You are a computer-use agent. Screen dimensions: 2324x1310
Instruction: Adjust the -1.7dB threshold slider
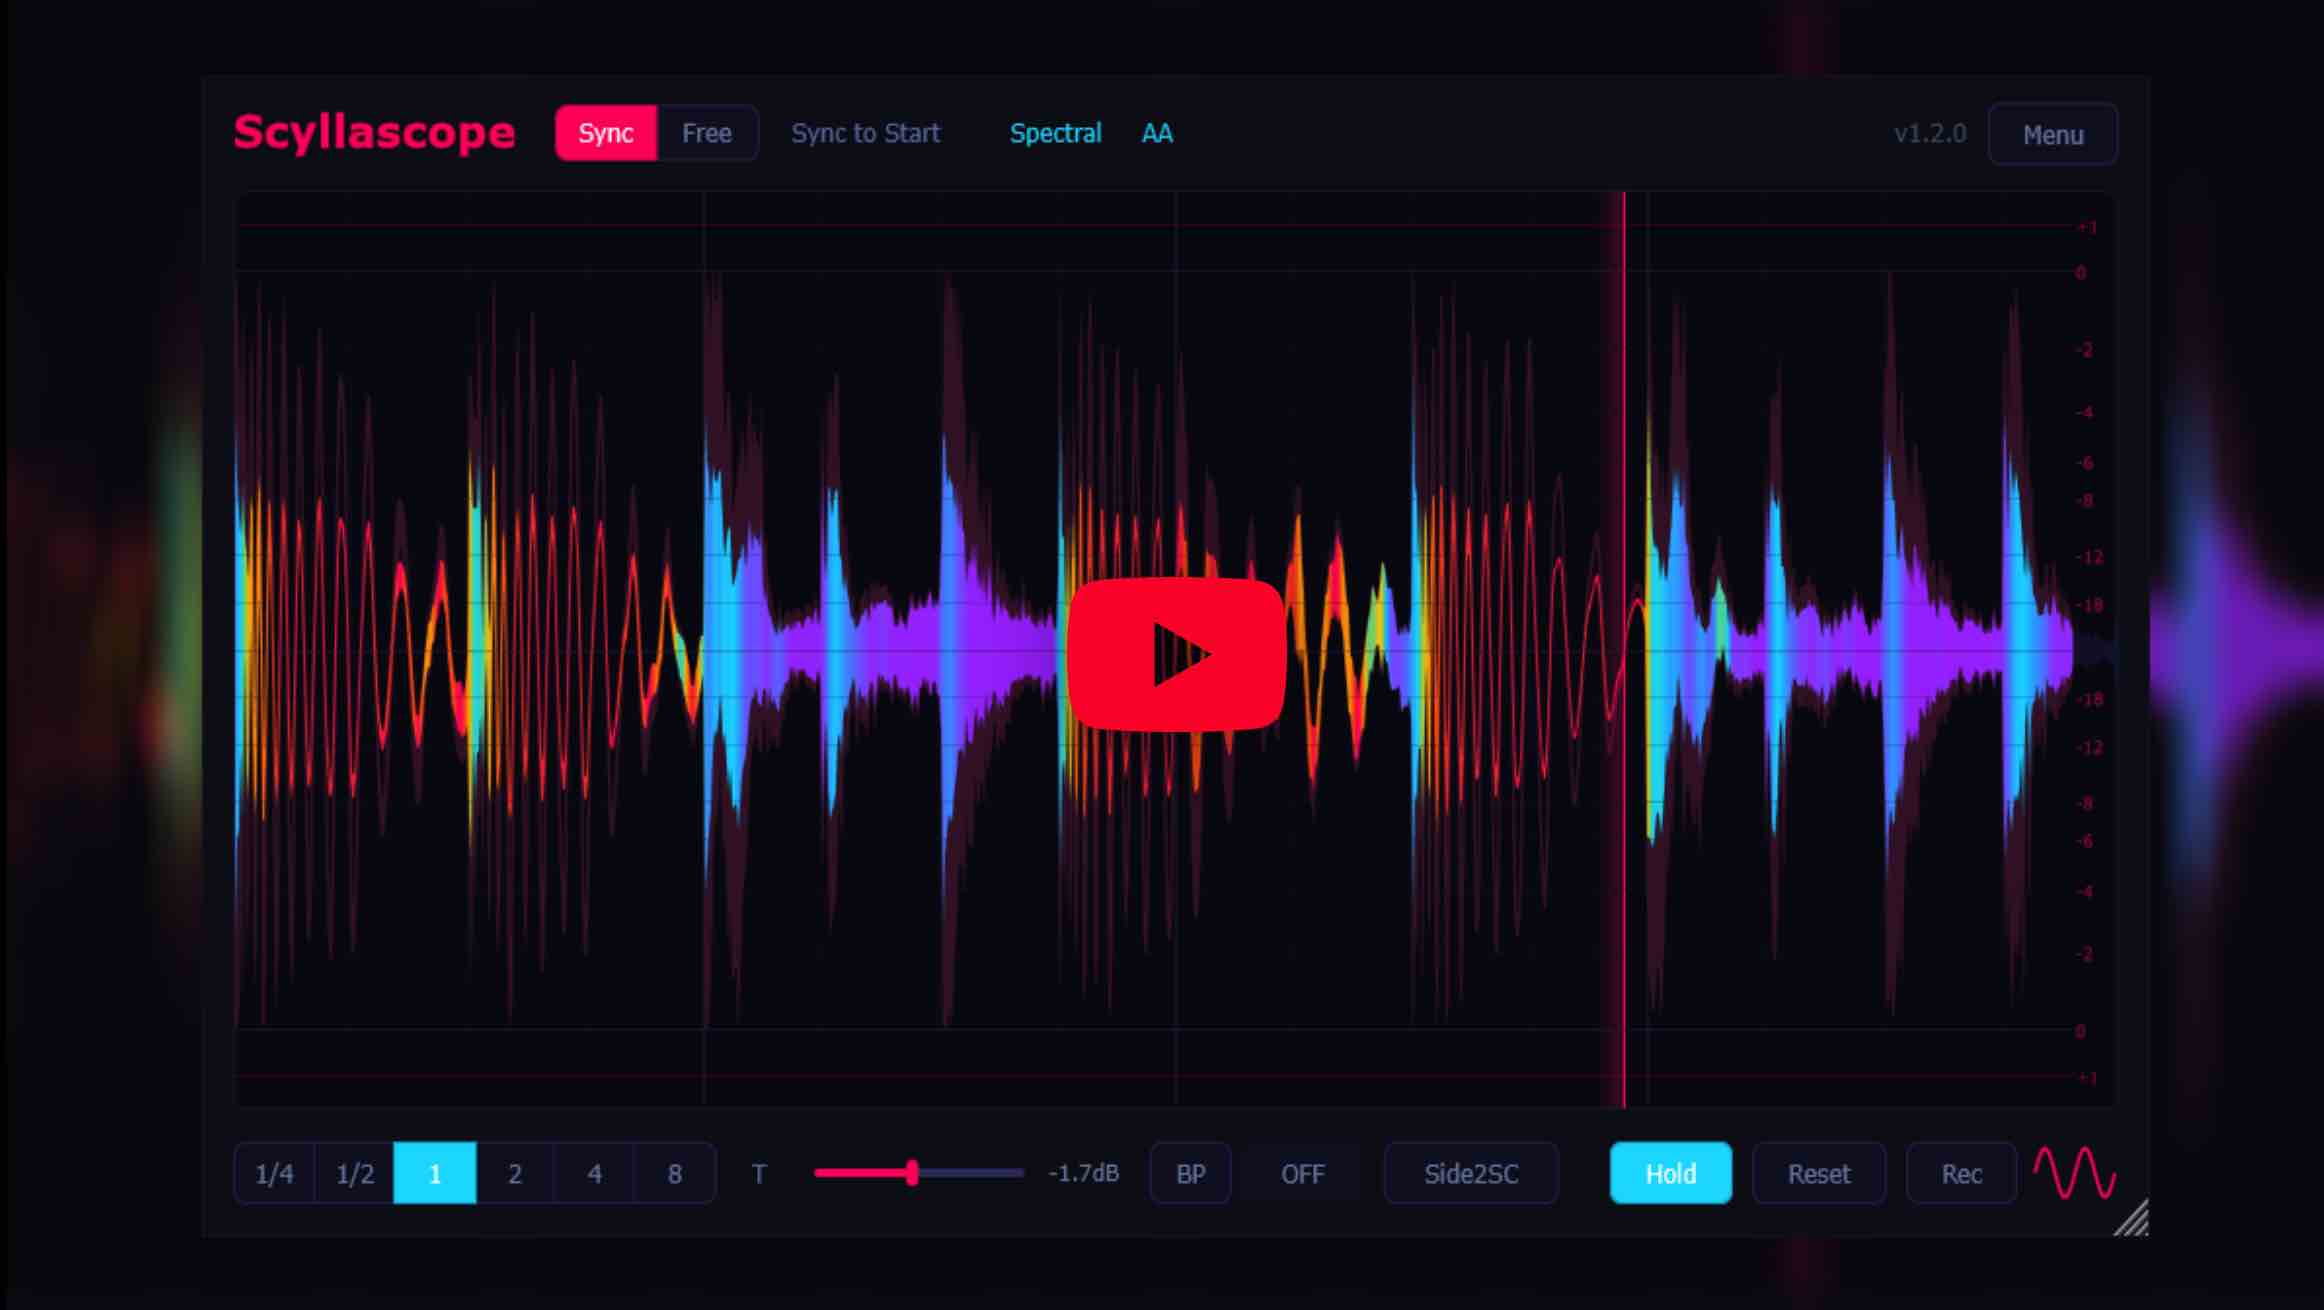coord(912,1173)
